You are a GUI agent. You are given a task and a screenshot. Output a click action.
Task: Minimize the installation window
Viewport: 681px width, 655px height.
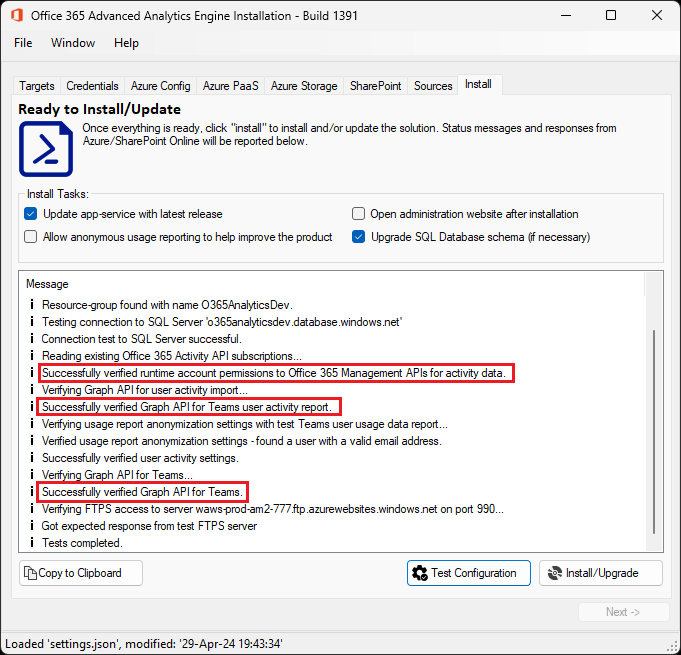tap(565, 15)
